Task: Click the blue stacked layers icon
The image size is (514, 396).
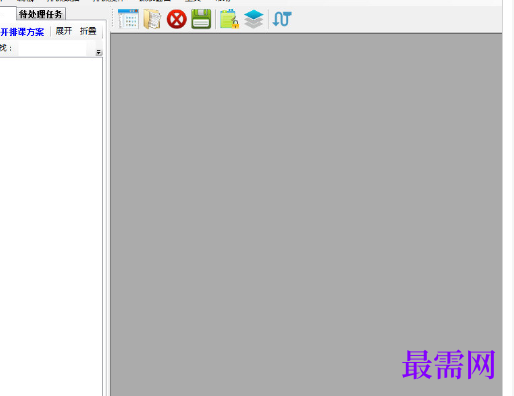Action: pos(254,19)
